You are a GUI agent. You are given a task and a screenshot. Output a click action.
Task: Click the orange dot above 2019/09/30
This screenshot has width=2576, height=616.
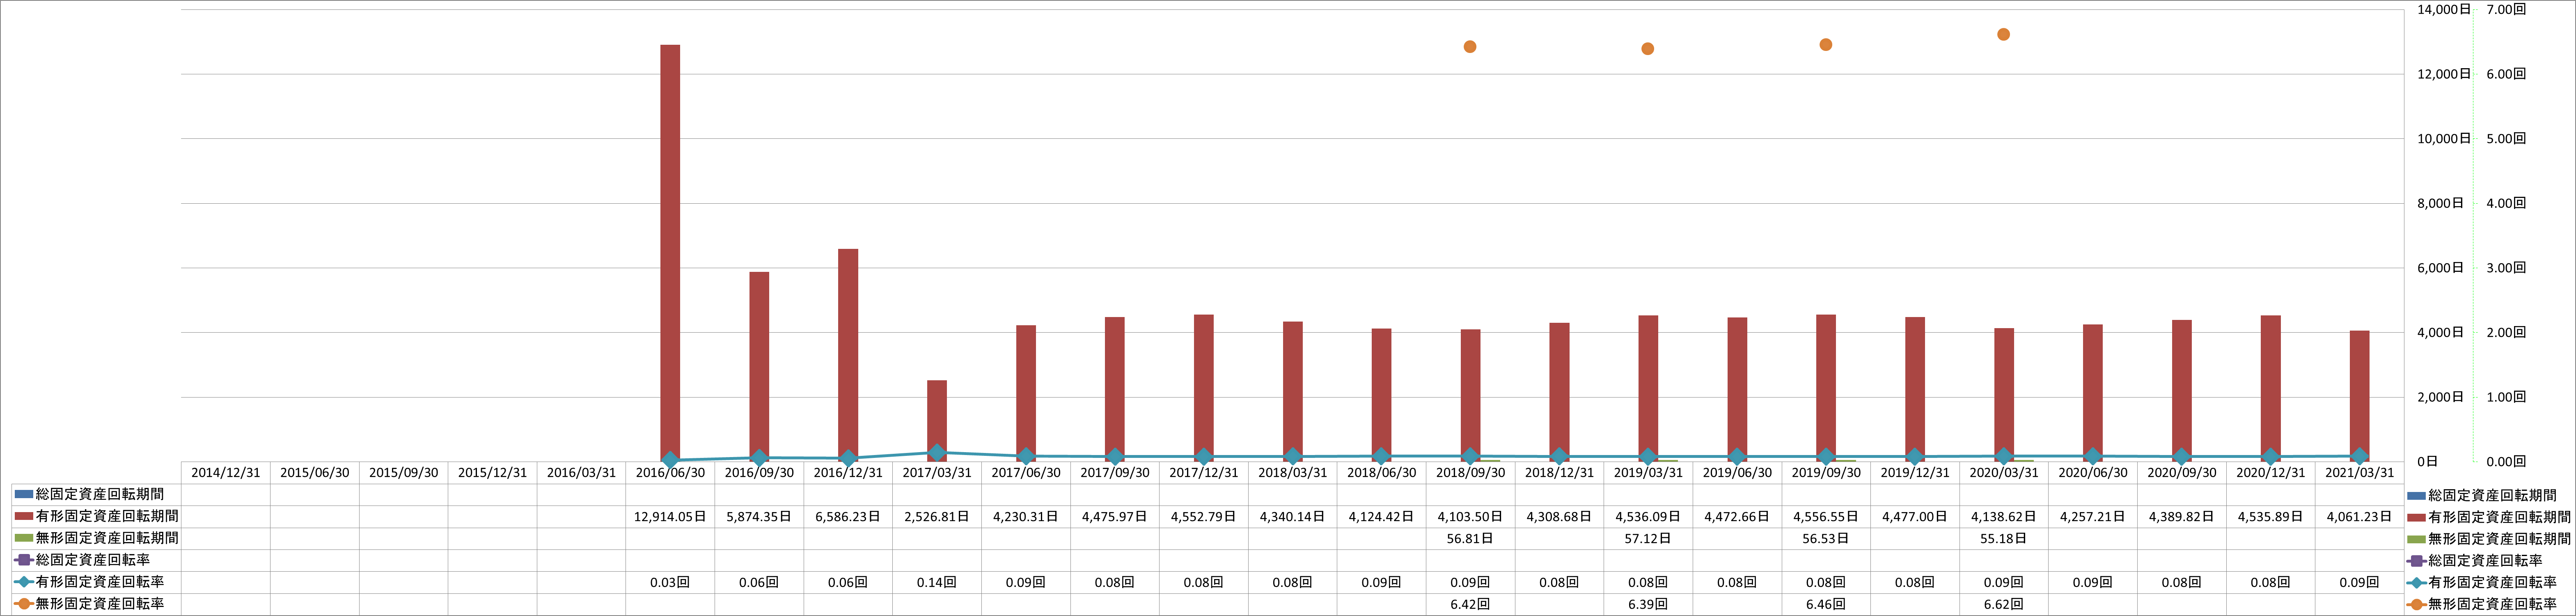pos(1826,45)
